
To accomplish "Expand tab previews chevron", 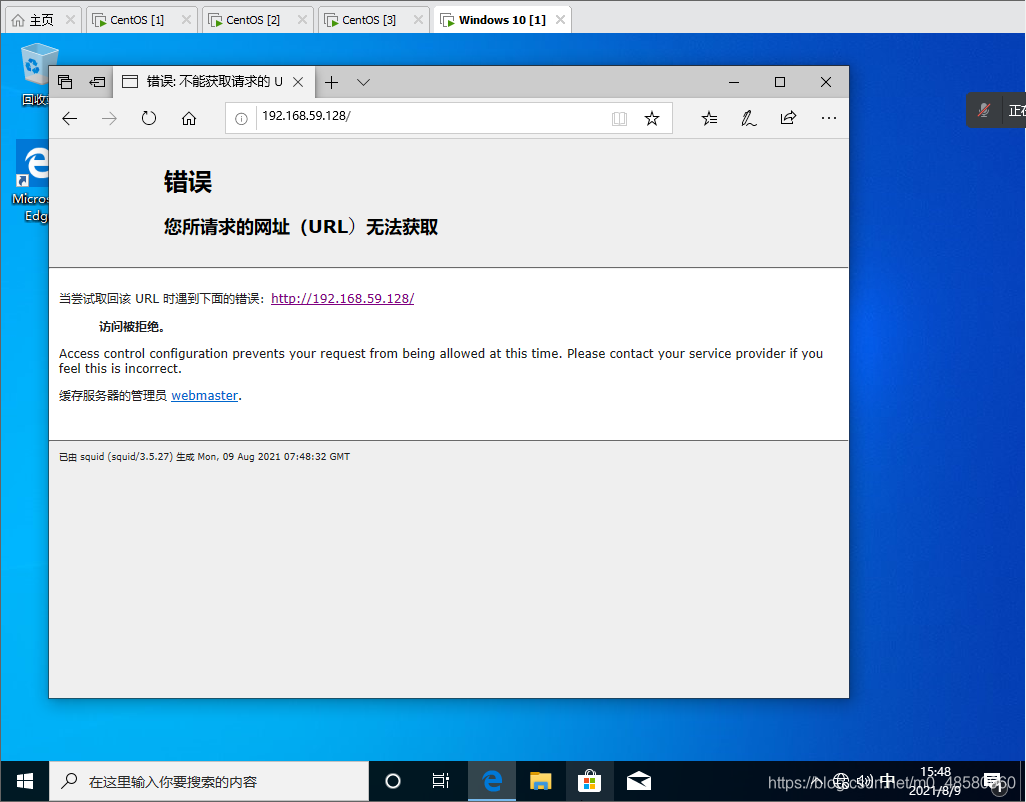I will pos(364,82).
